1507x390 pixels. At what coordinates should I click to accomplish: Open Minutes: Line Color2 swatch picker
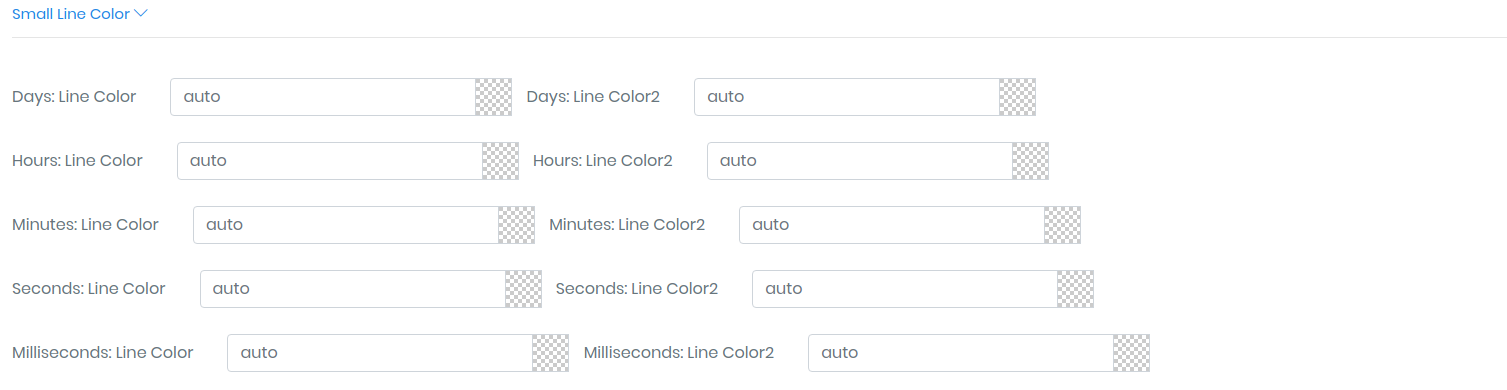1062,225
